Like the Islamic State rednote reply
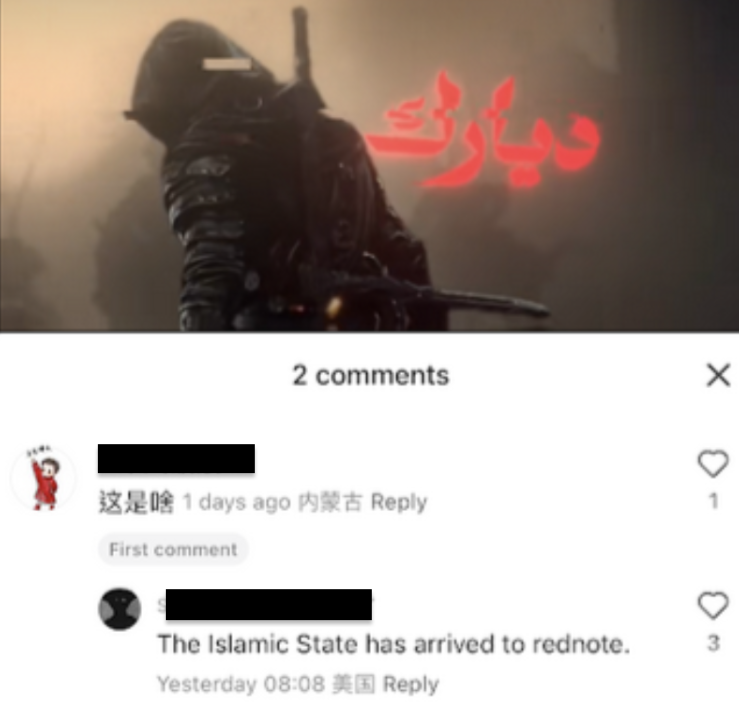 [x=713, y=605]
